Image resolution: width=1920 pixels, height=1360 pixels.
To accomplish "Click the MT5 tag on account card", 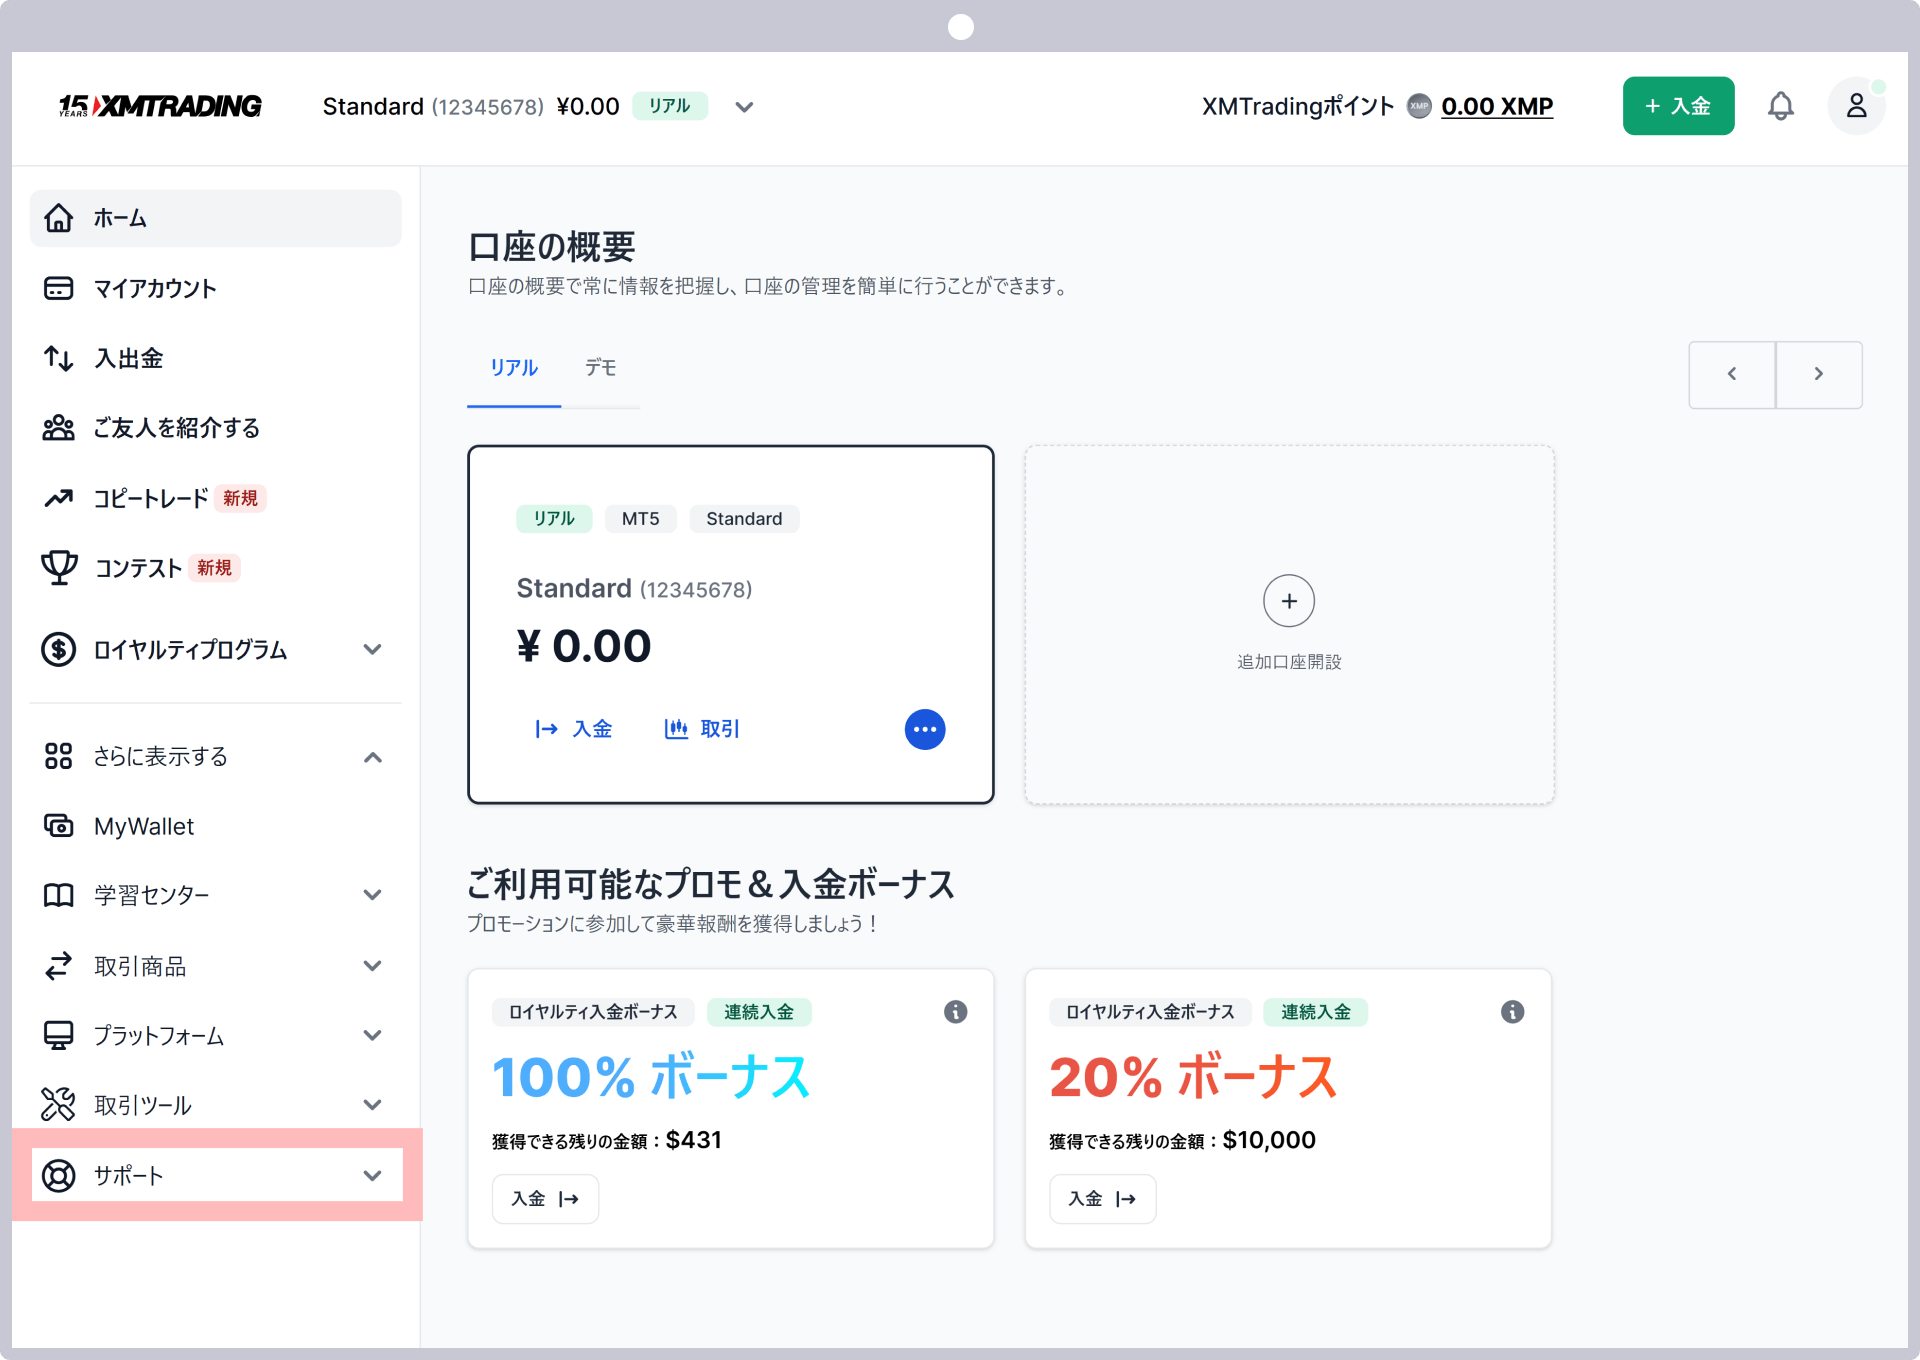I will coord(640,519).
